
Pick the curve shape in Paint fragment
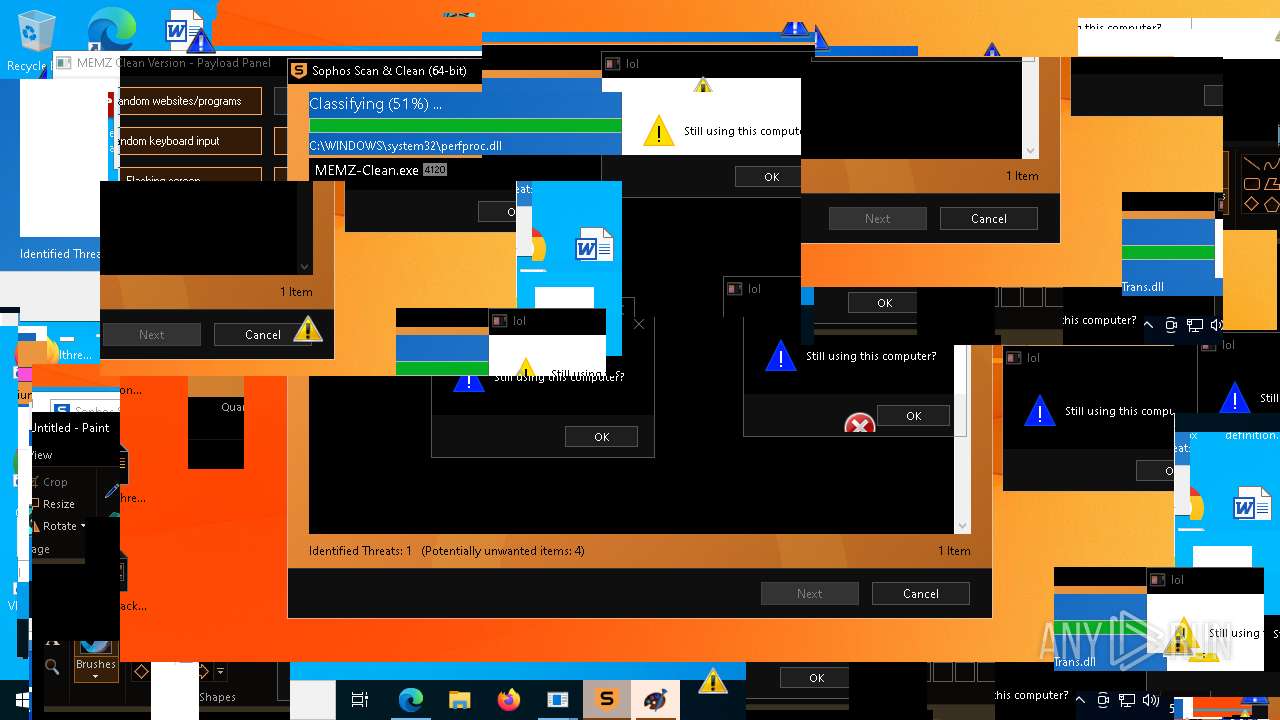coord(1271,164)
